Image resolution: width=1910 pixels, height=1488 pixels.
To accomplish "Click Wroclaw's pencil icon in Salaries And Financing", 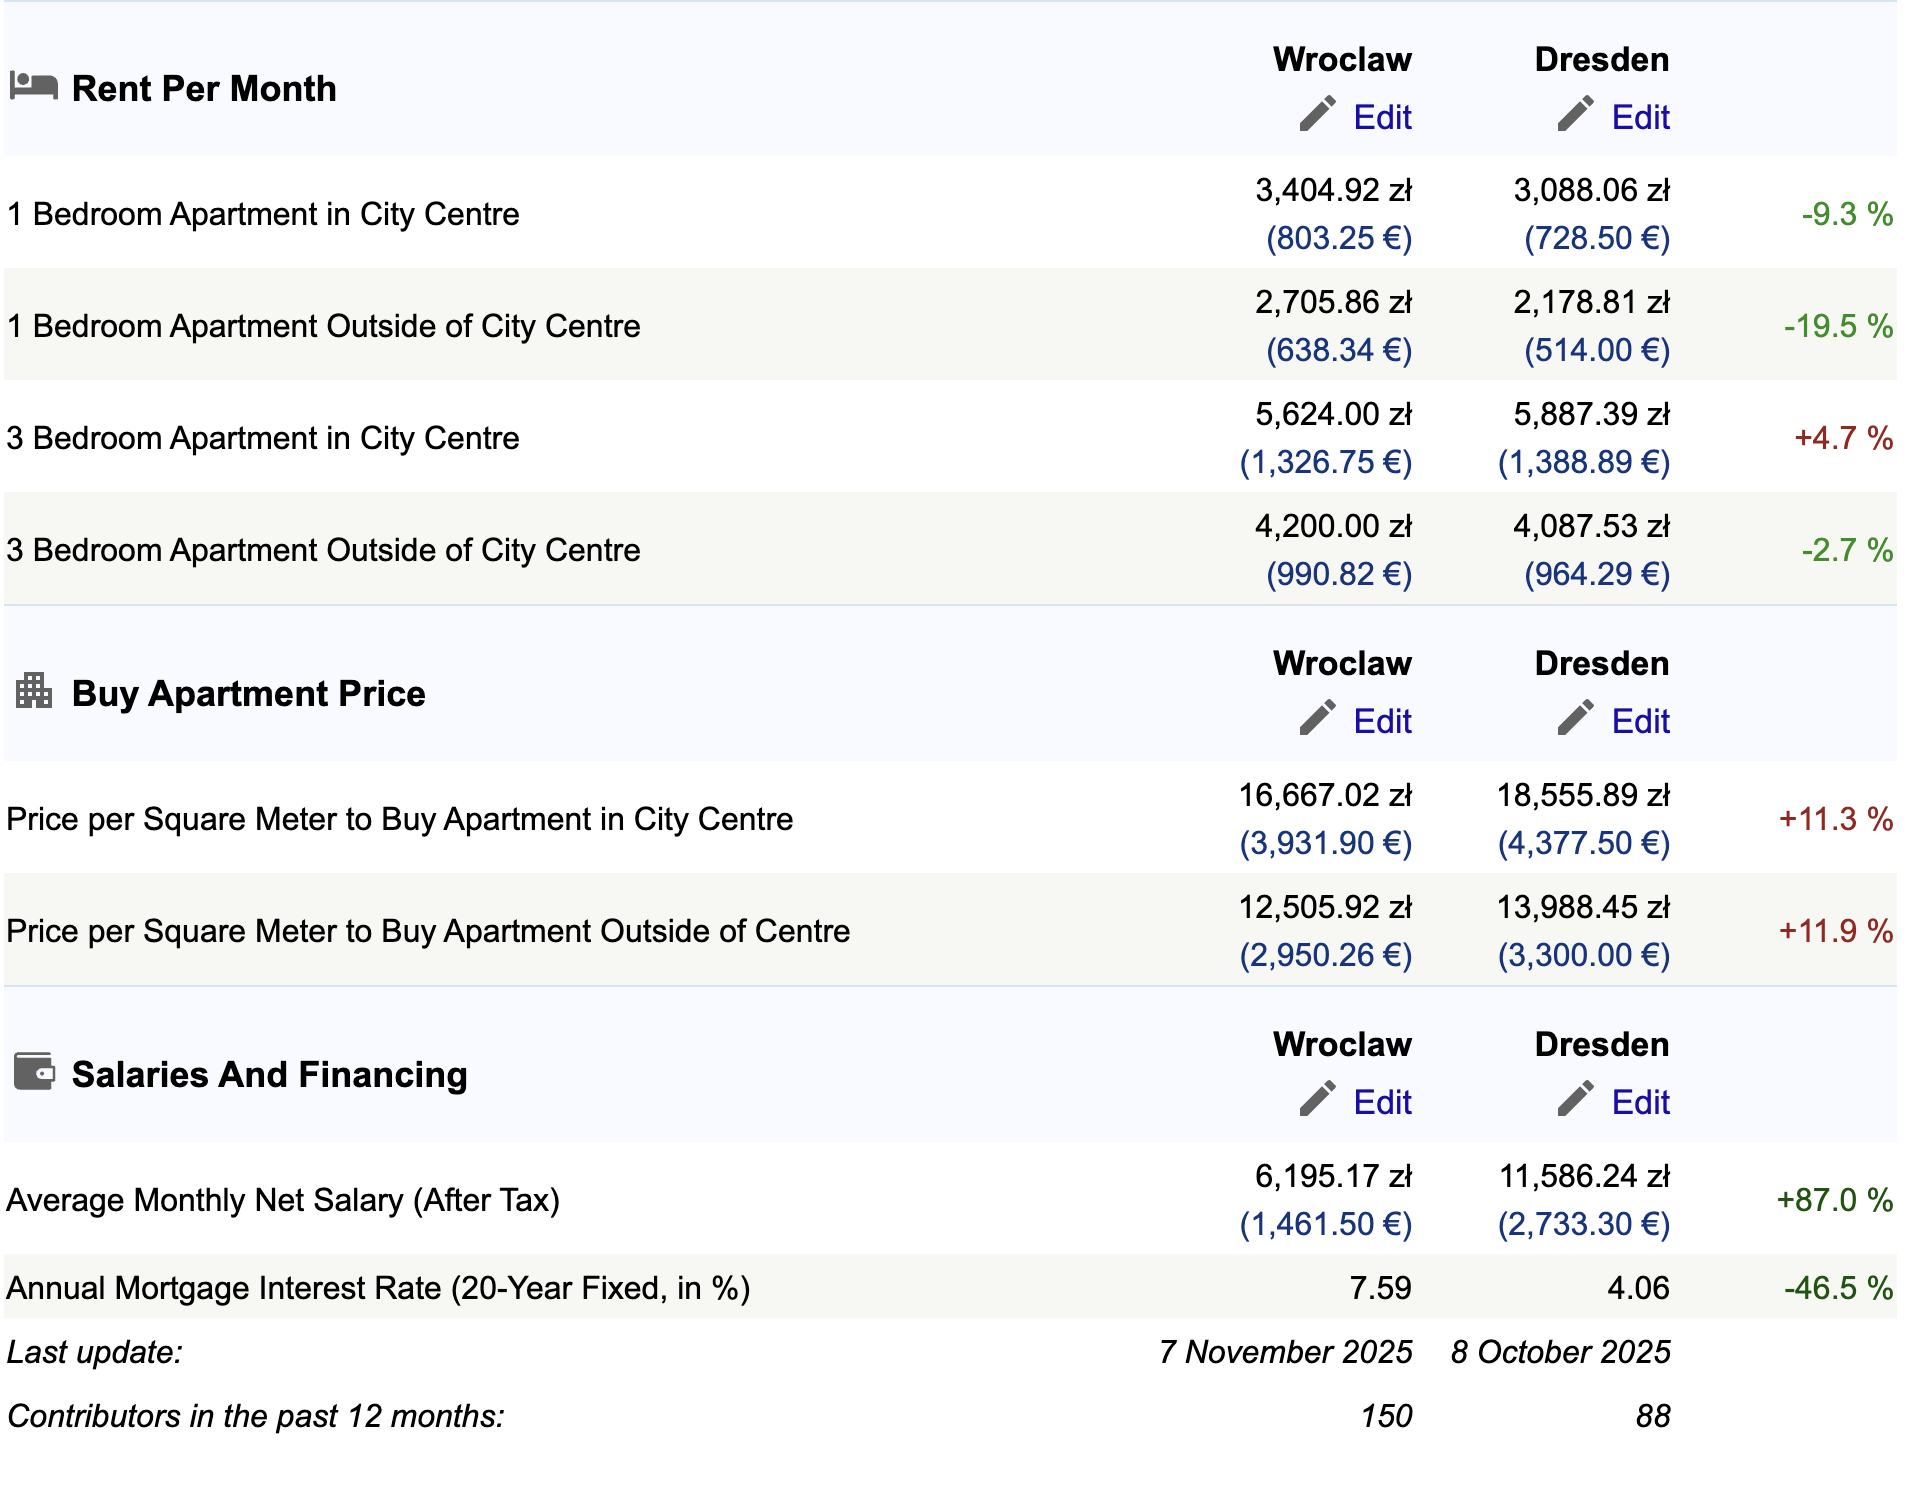I will pyautogui.click(x=1317, y=1099).
